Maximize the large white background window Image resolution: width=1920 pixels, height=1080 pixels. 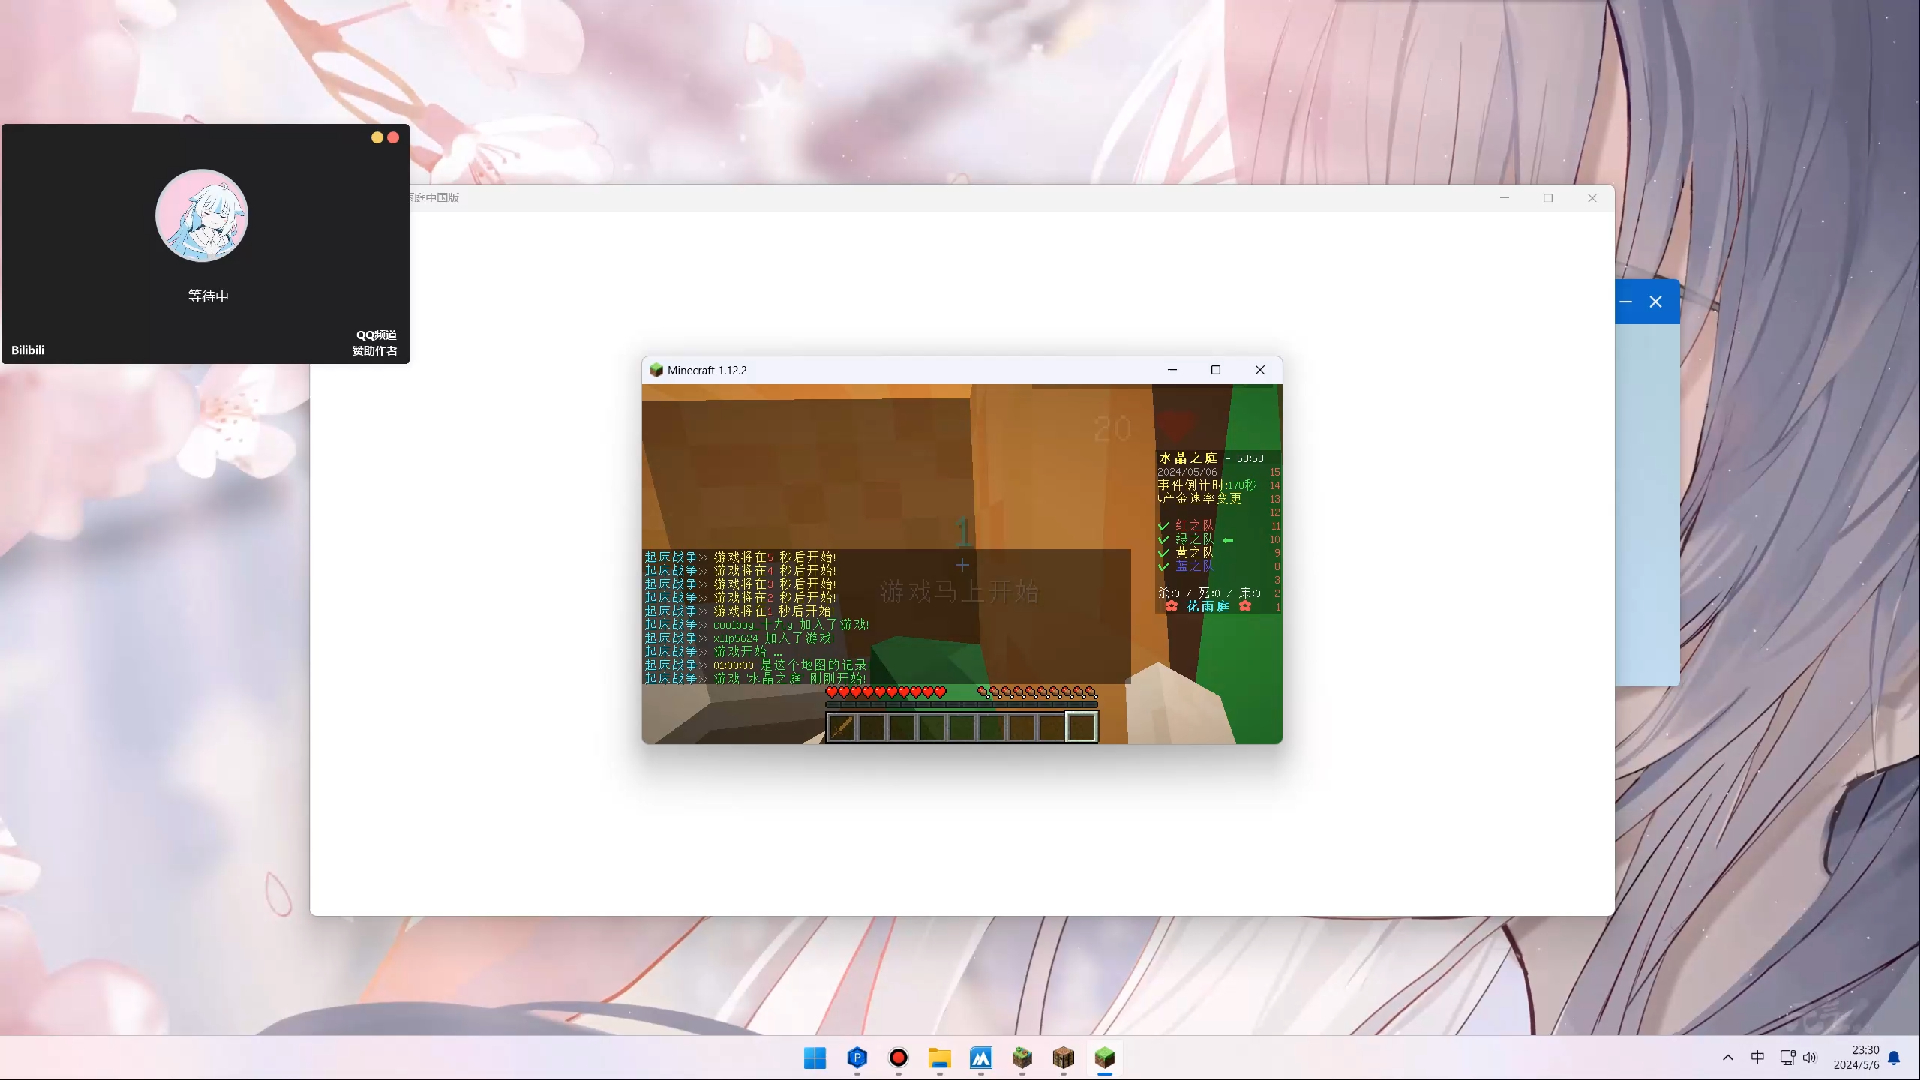[x=1548, y=198]
